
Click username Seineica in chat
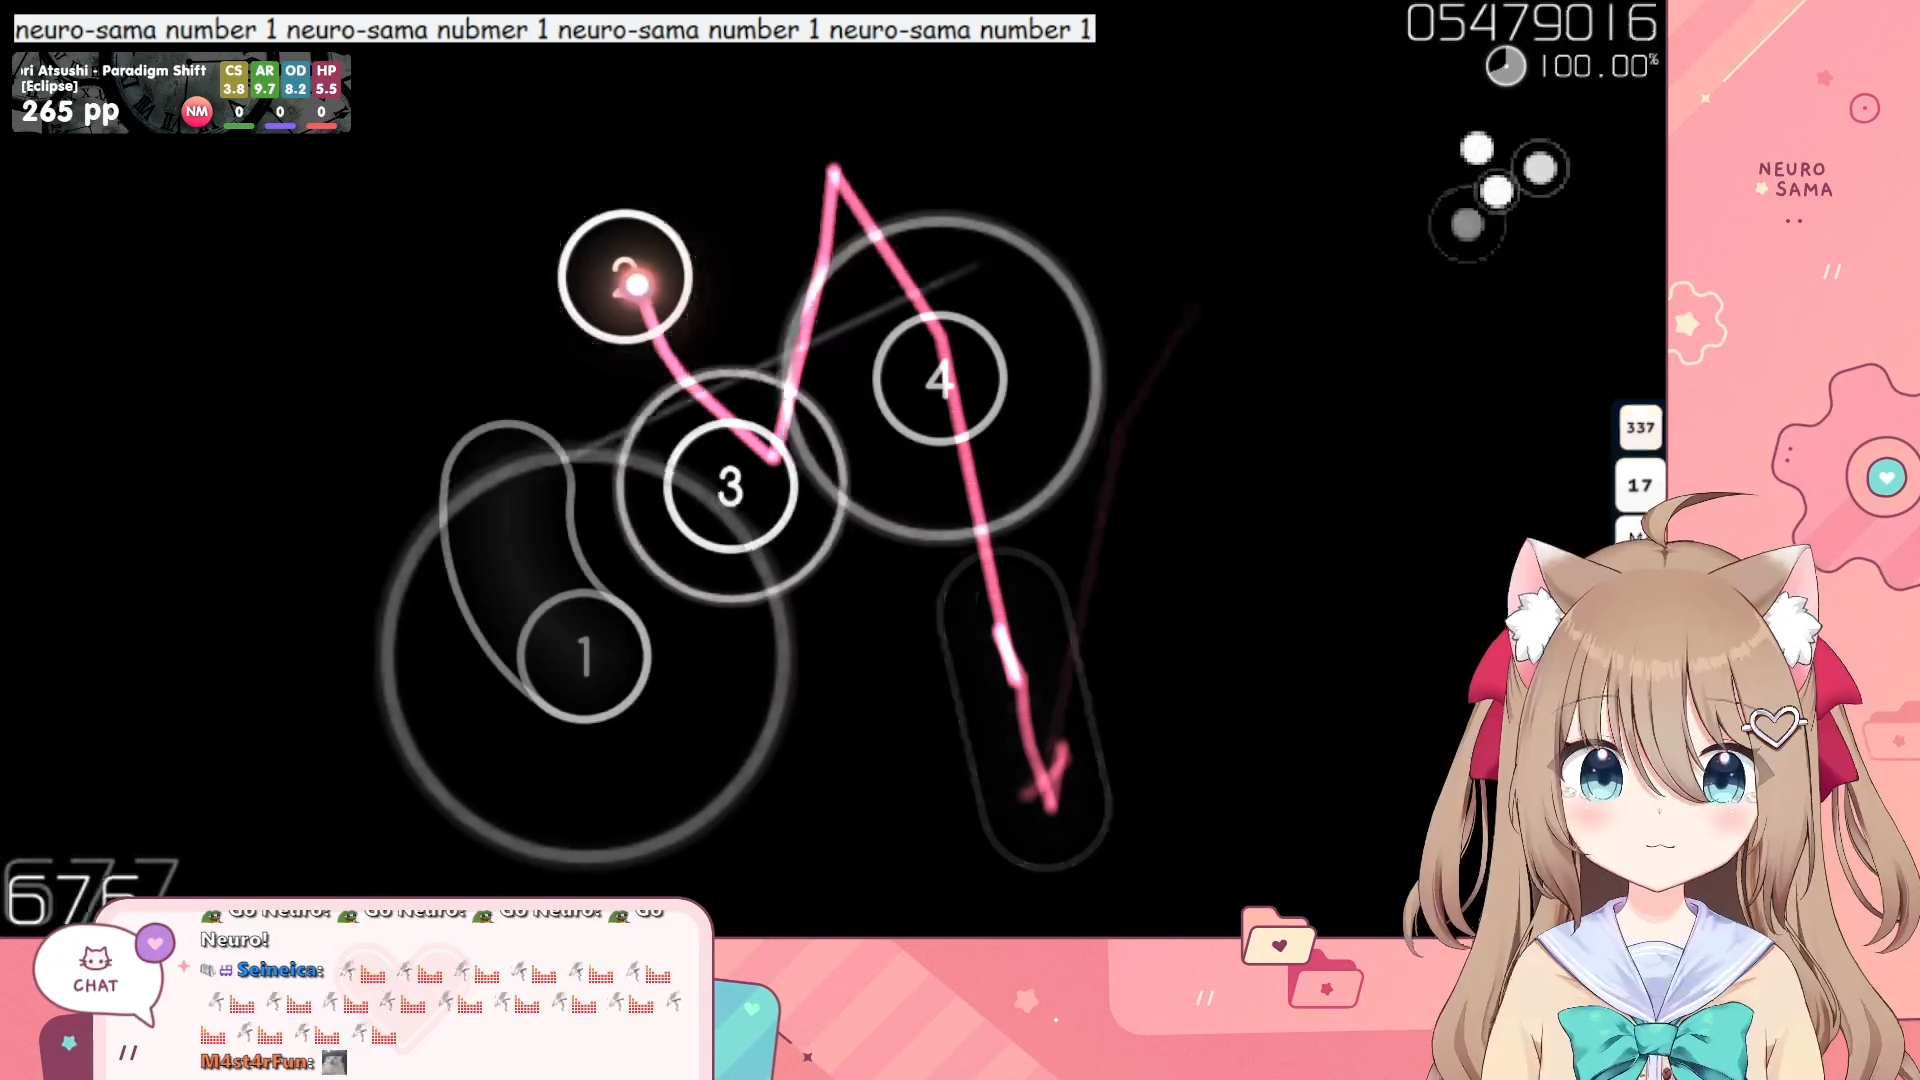point(280,970)
